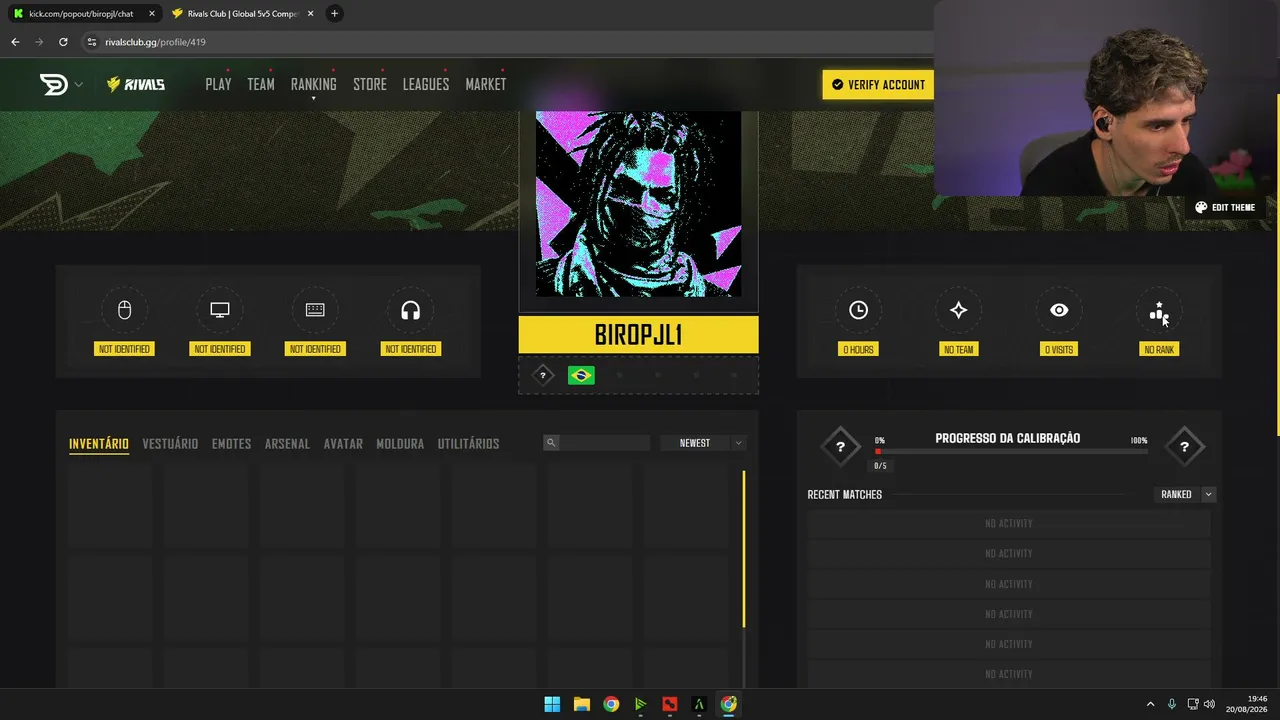Click the Edit Theme button
The height and width of the screenshot is (720, 1280).
point(1224,207)
